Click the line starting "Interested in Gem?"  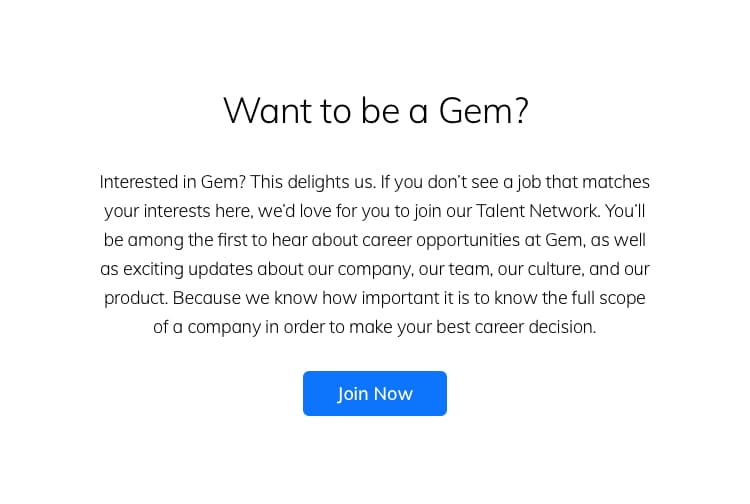[x=375, y=182]
